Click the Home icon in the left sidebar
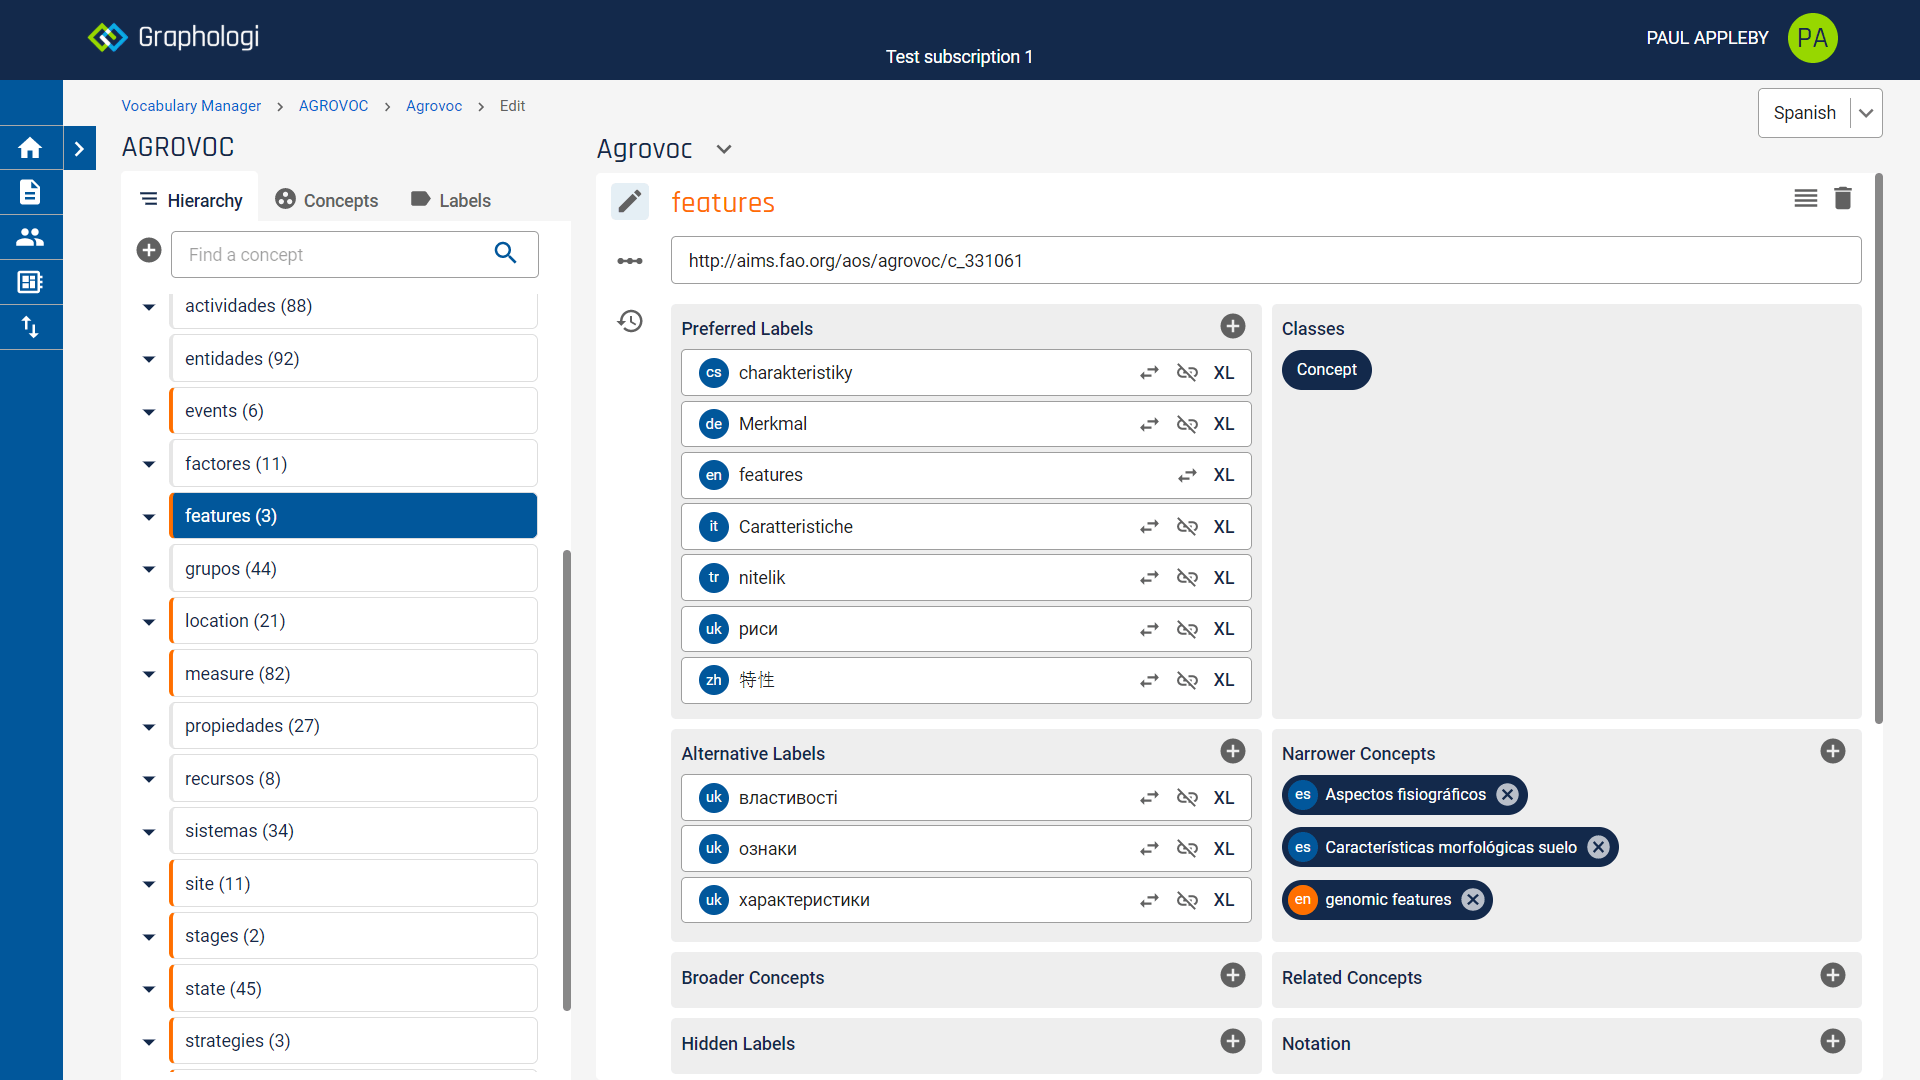Image resolution: width=1920 pixels, height=1080 pixels. (30, 148)
